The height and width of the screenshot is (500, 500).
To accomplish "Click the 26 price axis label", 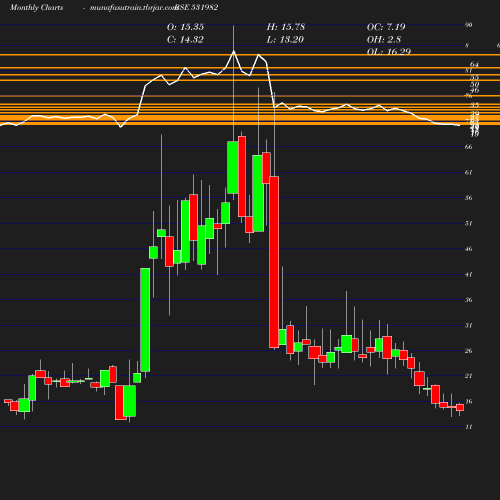I will pos(468,351).
